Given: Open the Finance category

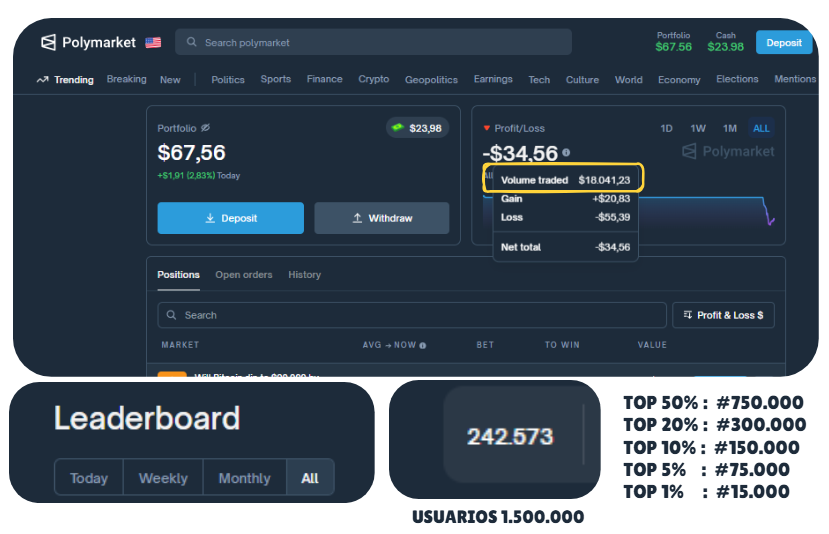Looking at the screenshot, I should [325, 79].
